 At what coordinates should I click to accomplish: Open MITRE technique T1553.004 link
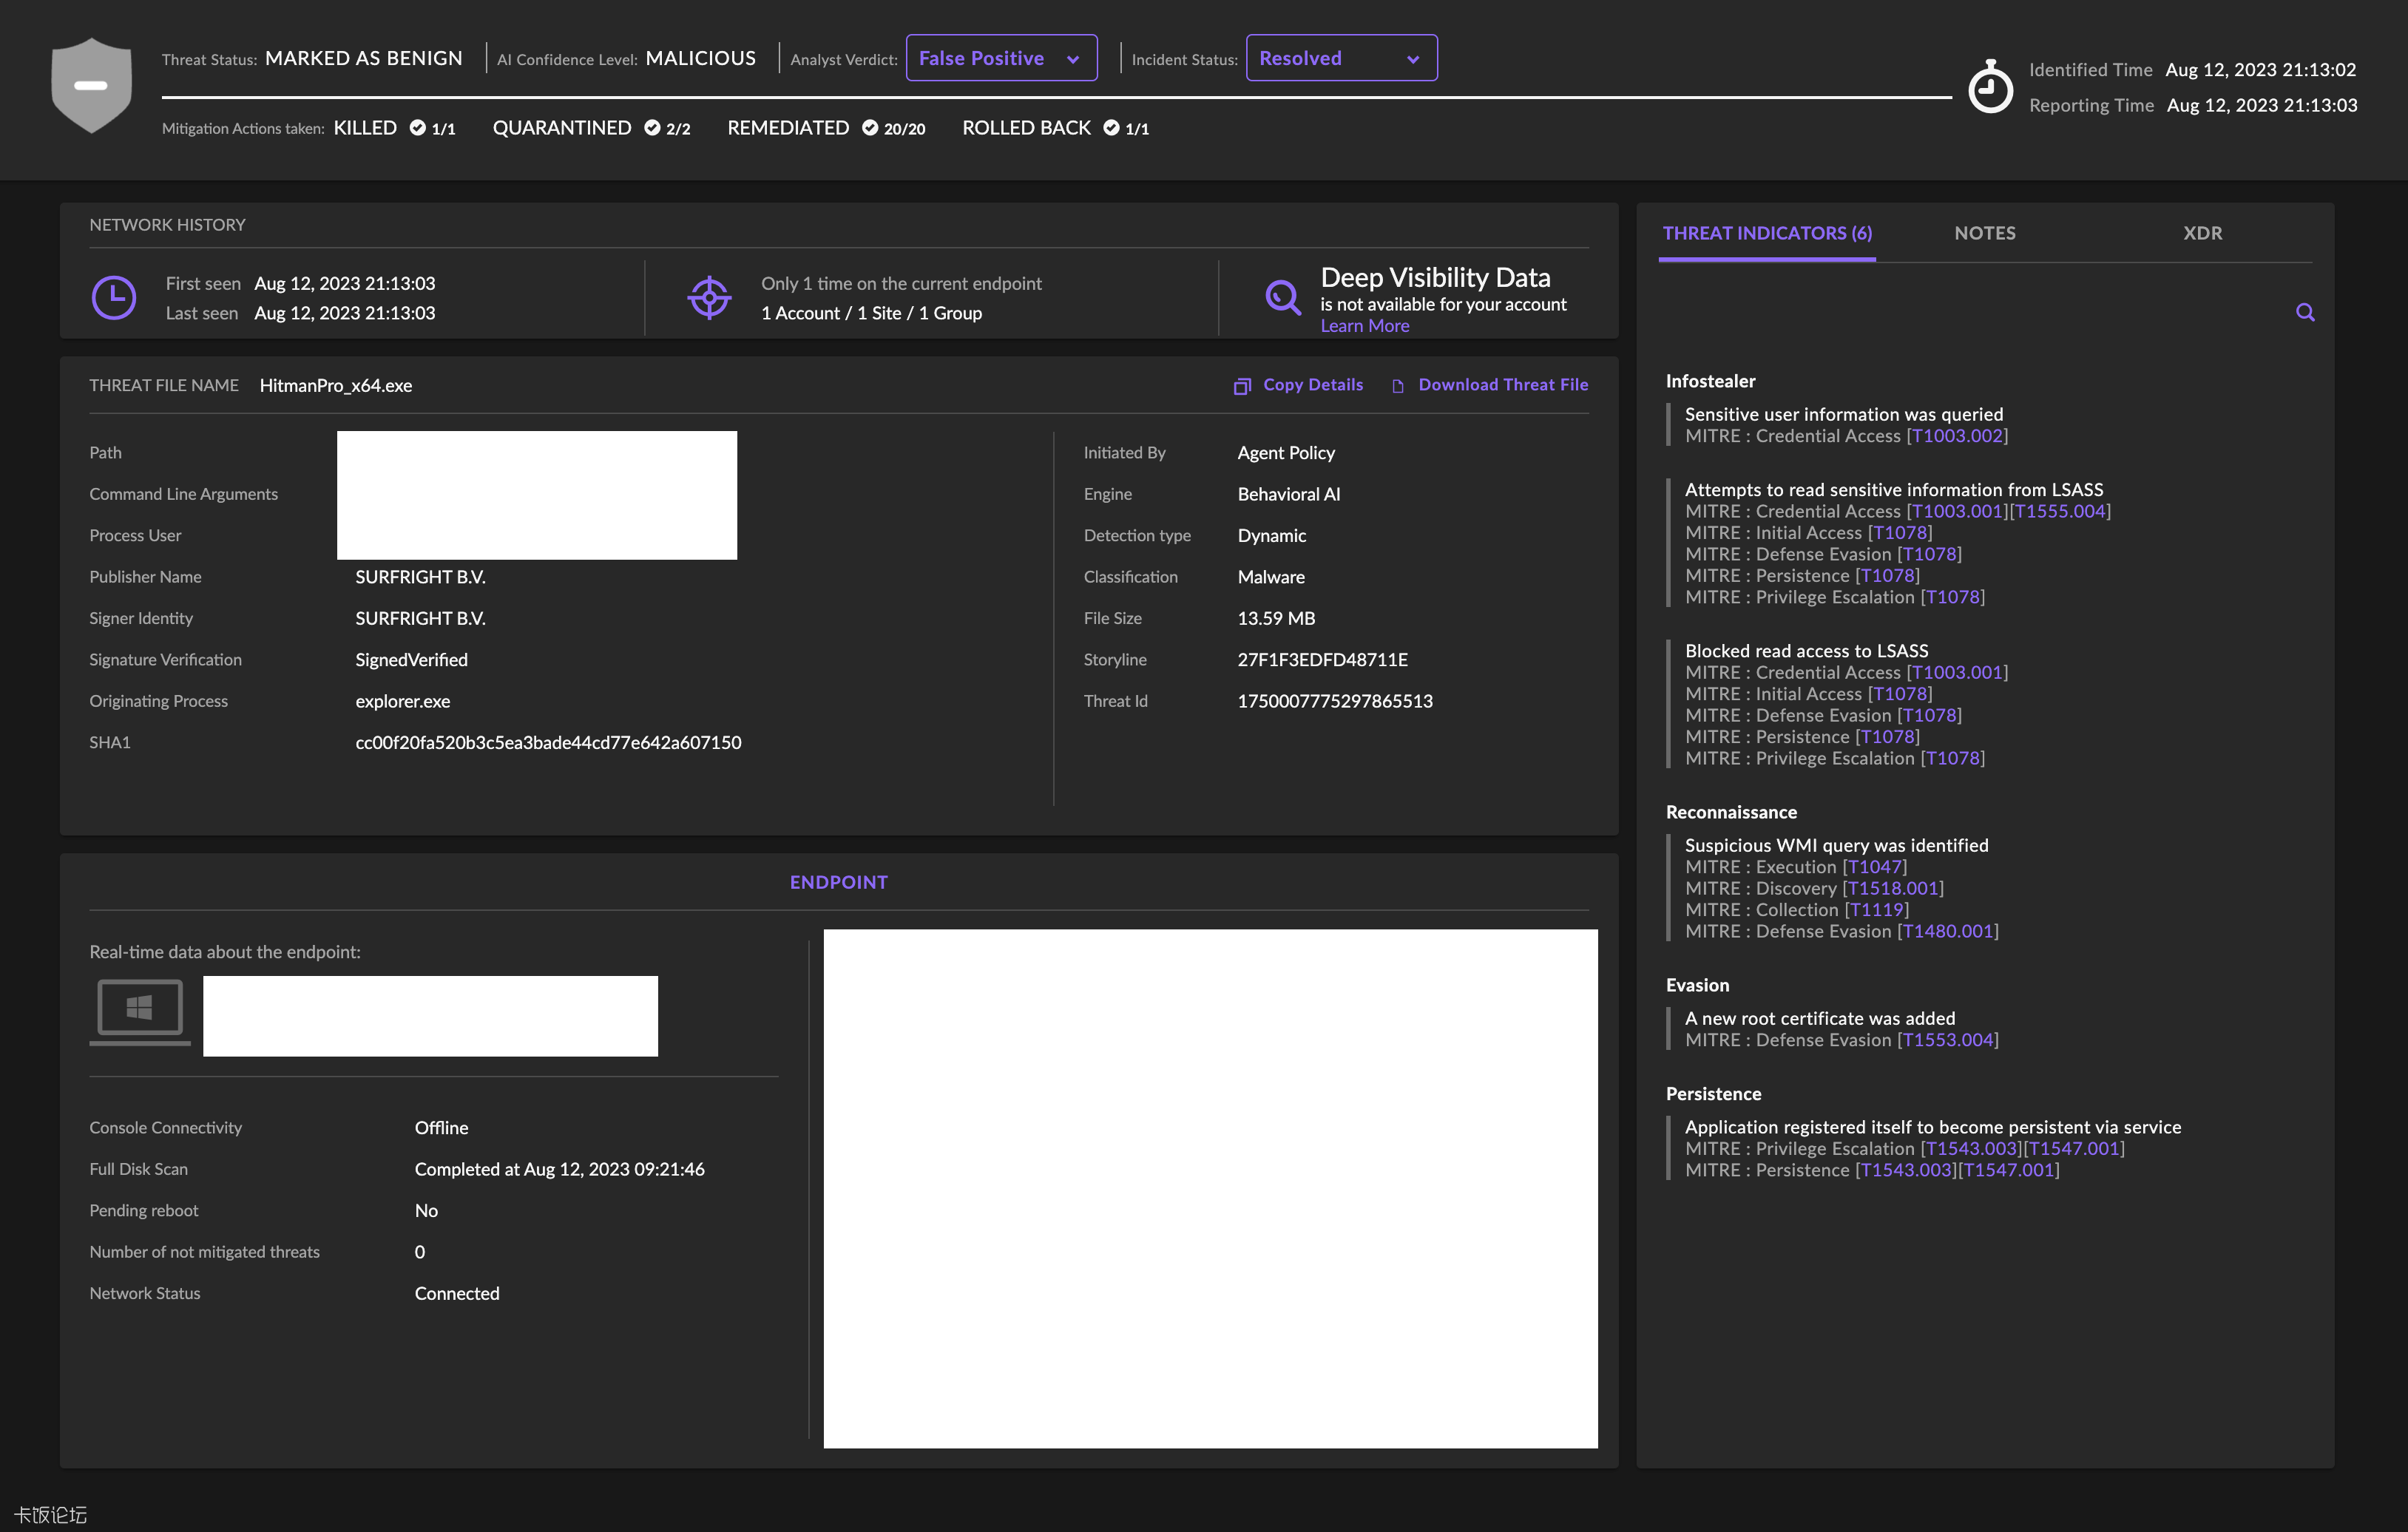[x=1947, y=1040]
